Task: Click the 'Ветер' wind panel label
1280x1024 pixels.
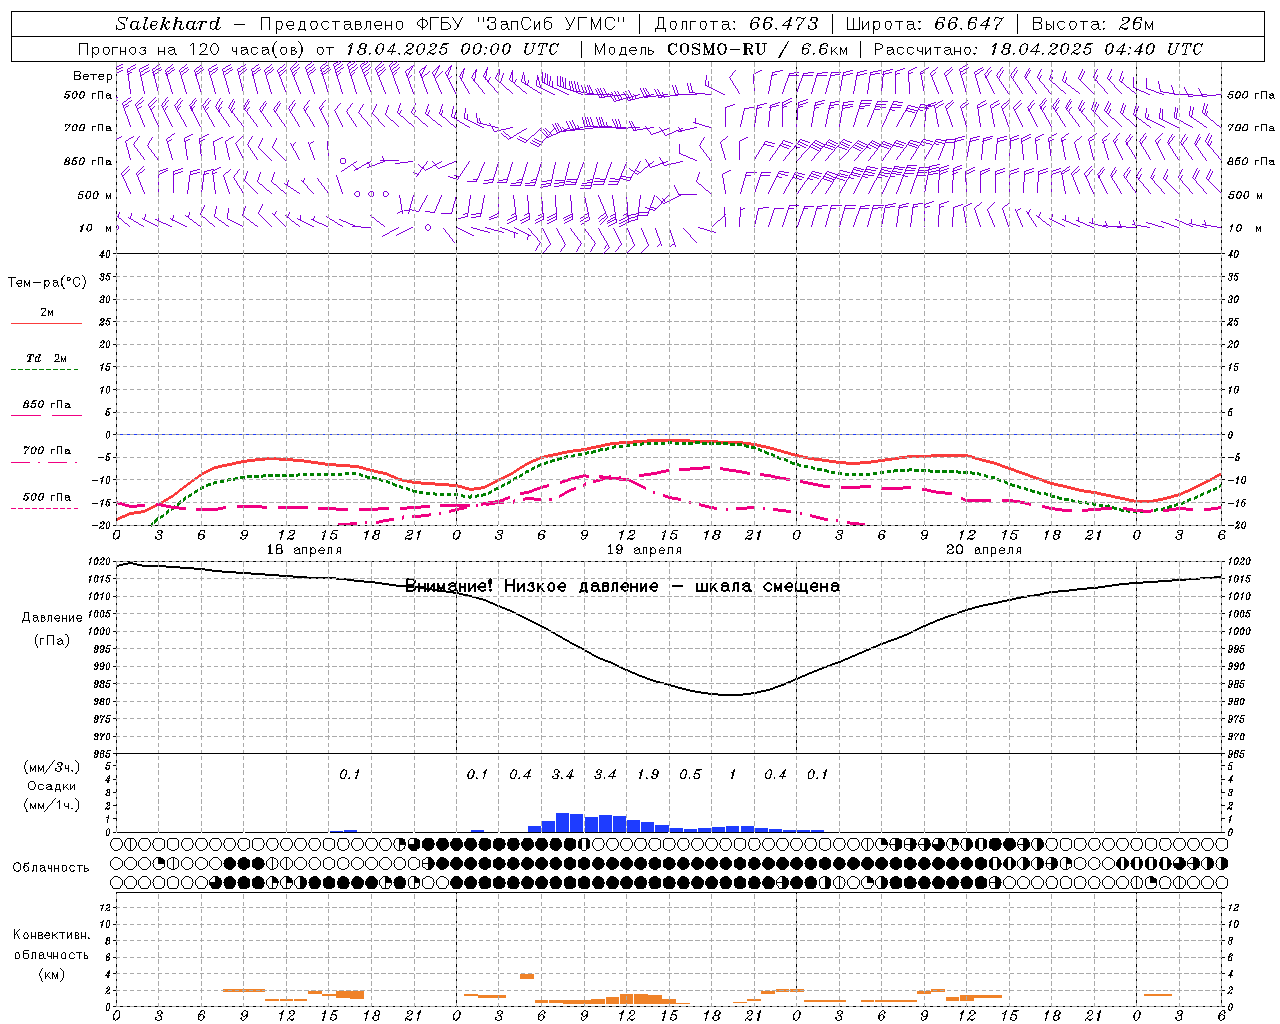Action: coord(92,76)
